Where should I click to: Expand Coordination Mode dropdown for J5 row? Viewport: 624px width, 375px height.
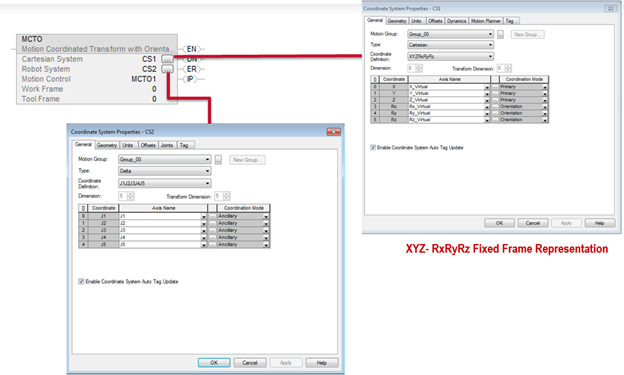point(266,245)
